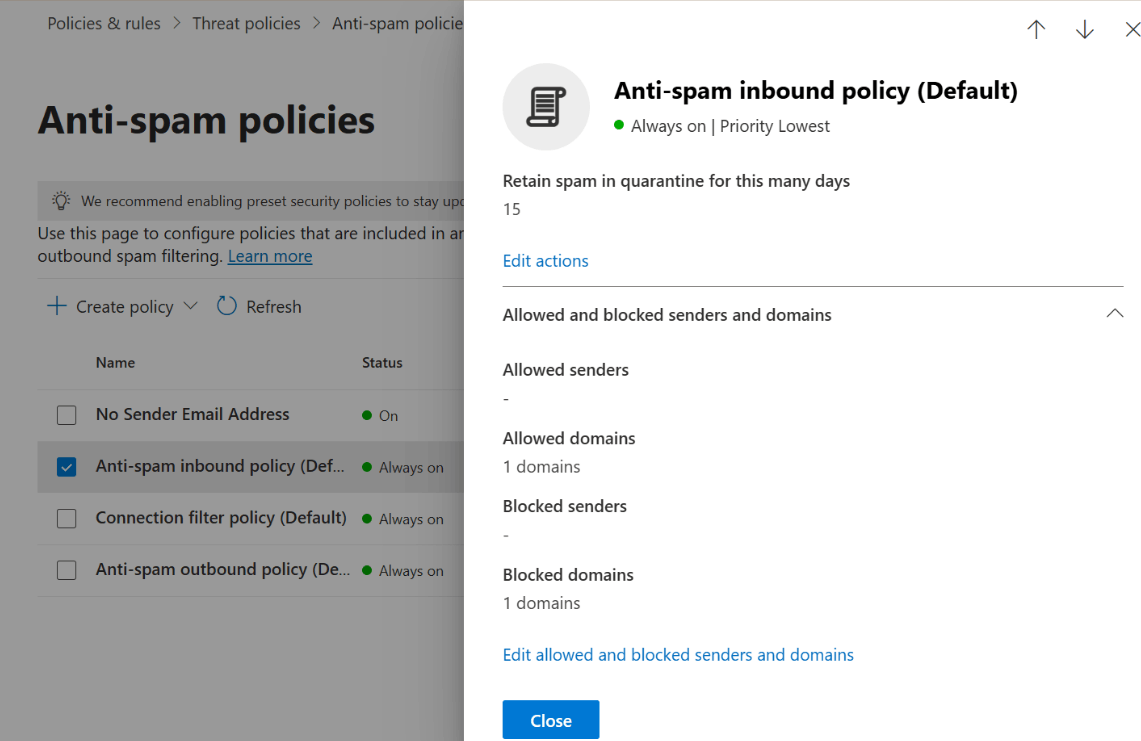Click Anti-spam inbound policy (Default) title

[x=816, y=90]
